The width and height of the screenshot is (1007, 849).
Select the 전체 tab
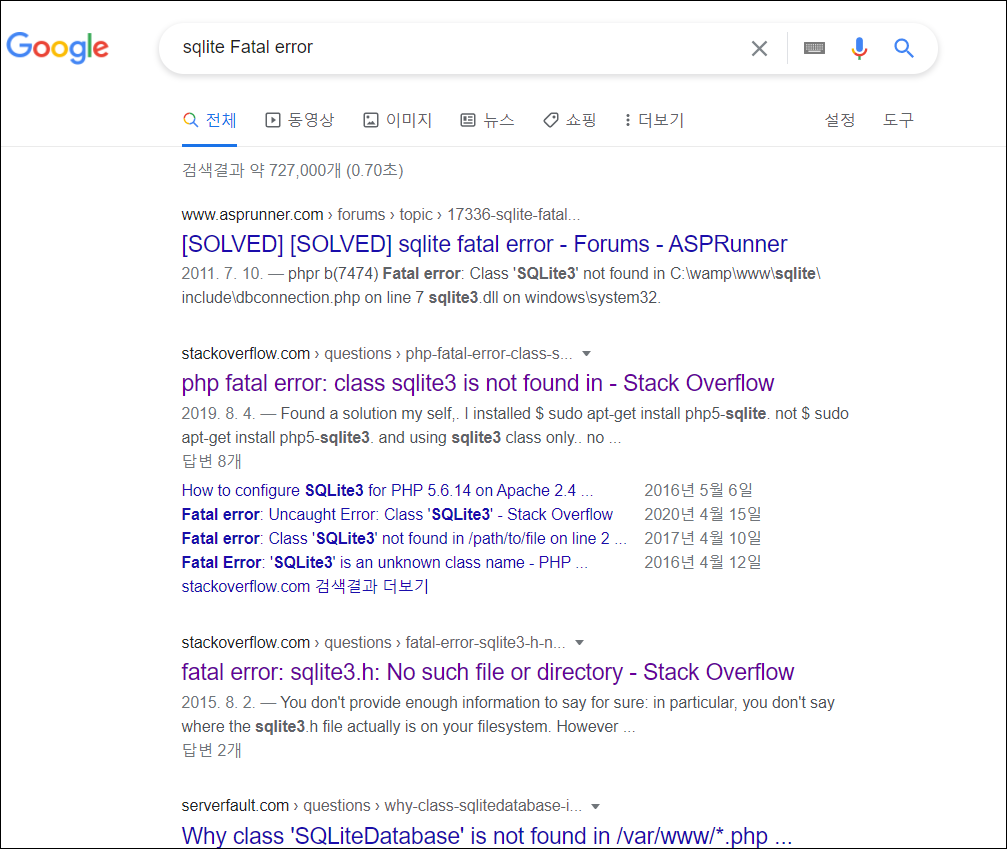[209, 120]
